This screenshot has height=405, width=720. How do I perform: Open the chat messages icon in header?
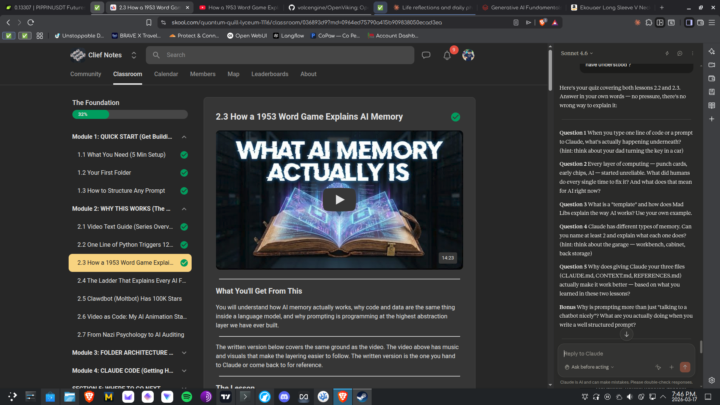(425, 55)
